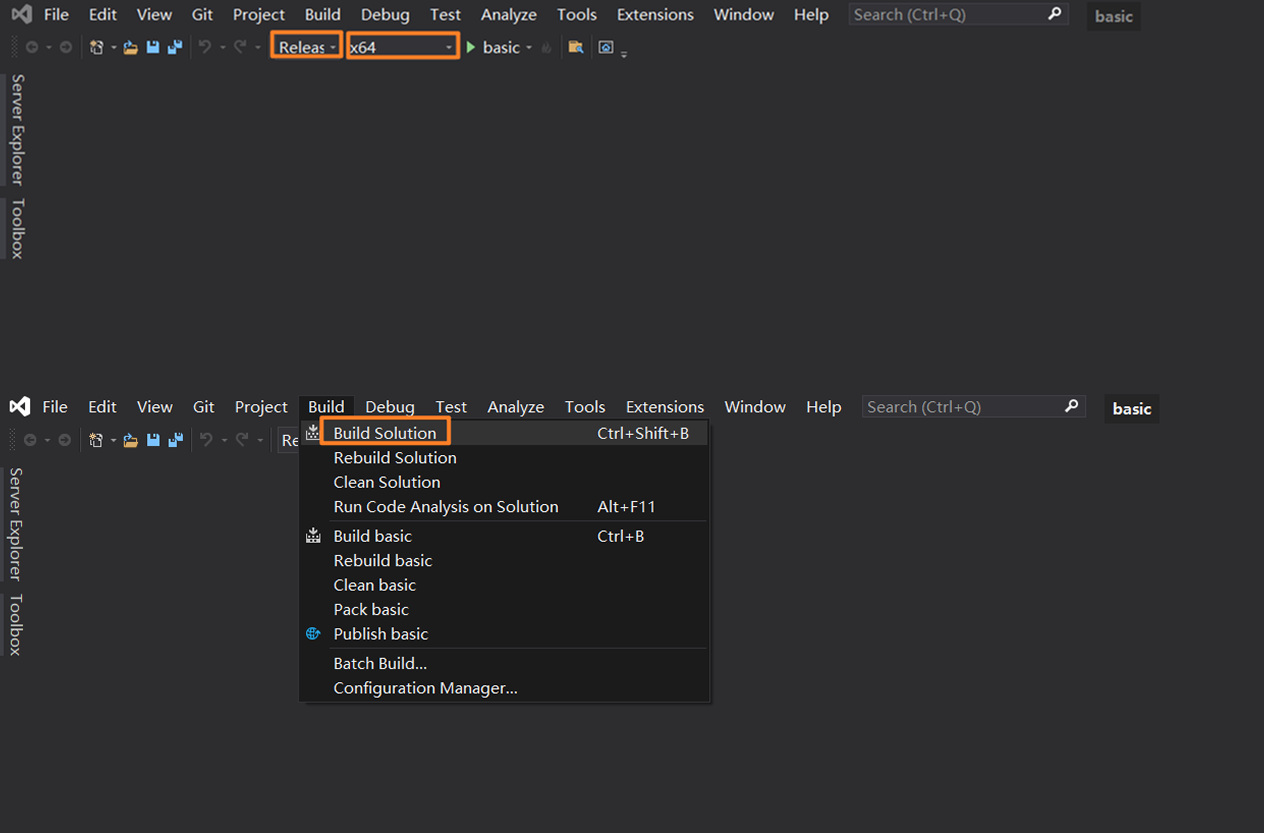
Task: Click the New Project icon in top toolbar
Action: (96, 47)
